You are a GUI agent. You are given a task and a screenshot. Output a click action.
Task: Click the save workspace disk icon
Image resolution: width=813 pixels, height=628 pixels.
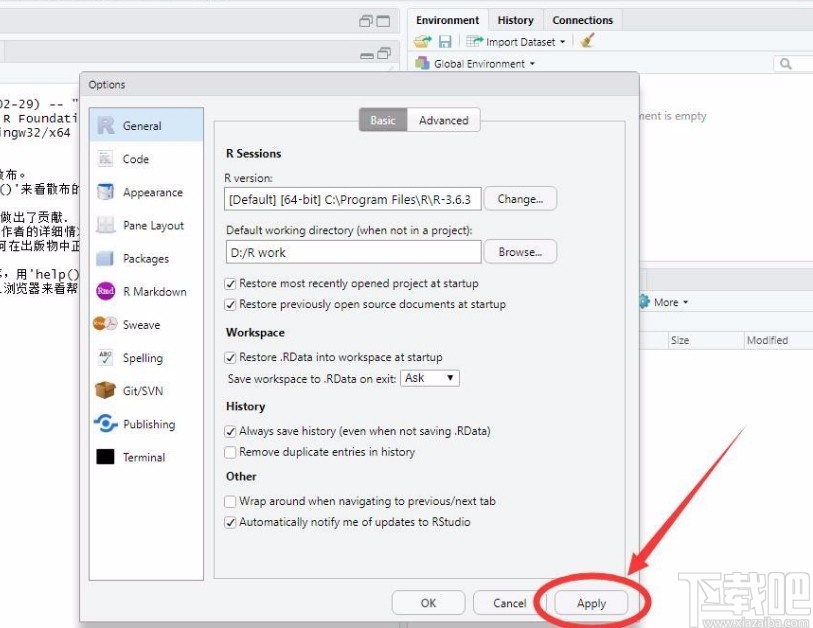click(x=445, y=41)
